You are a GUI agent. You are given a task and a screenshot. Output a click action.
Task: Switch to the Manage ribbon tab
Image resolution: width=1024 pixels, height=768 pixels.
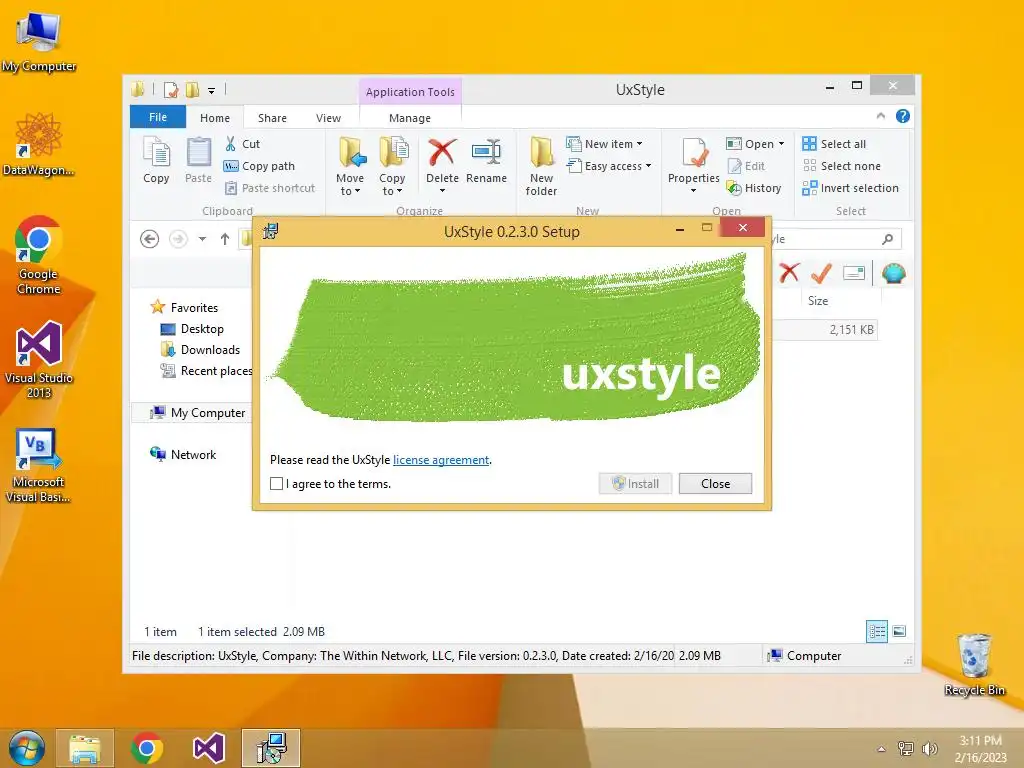(x=410, y=118)
